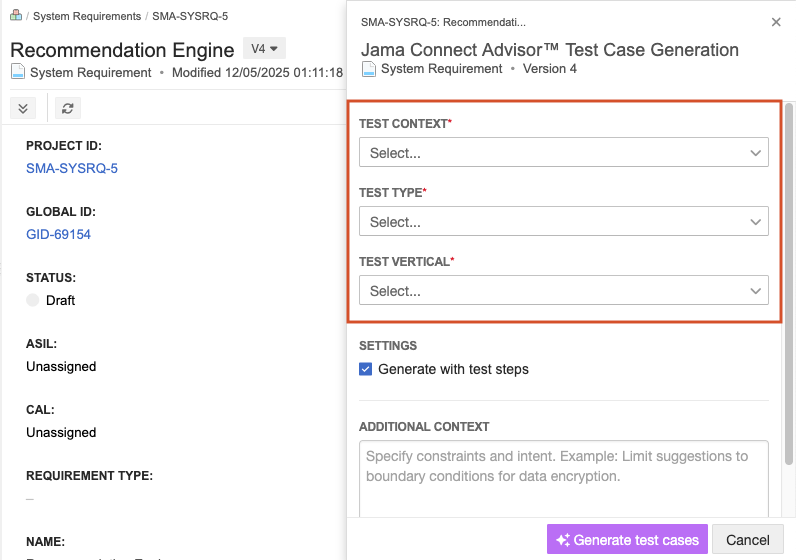Viewport: 796px width, 560px height.
Task: Click the document icon beside Recommendation Engine subtitle
Action: [x=18, y=72]
